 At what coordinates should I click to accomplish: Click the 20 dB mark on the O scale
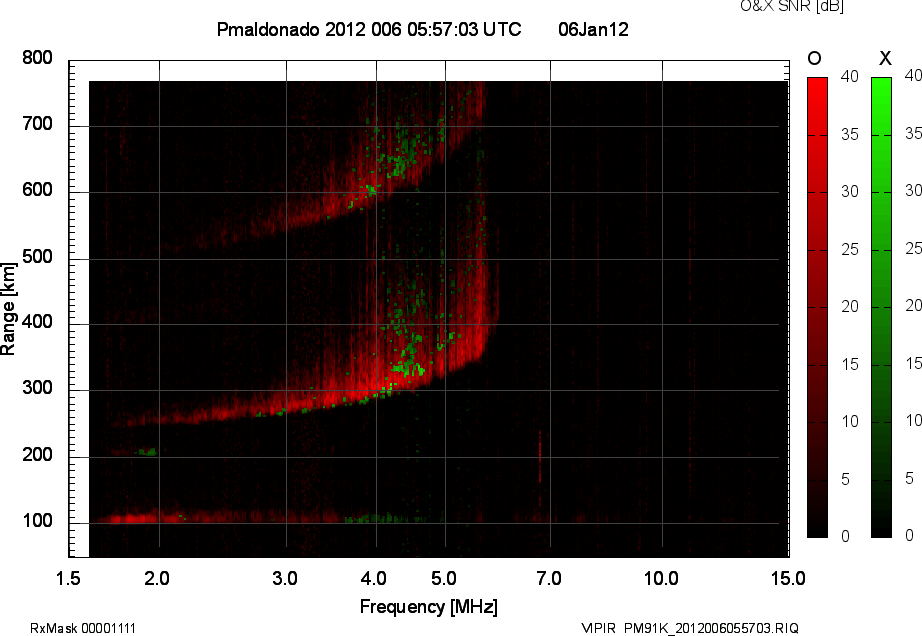(850, 307)
